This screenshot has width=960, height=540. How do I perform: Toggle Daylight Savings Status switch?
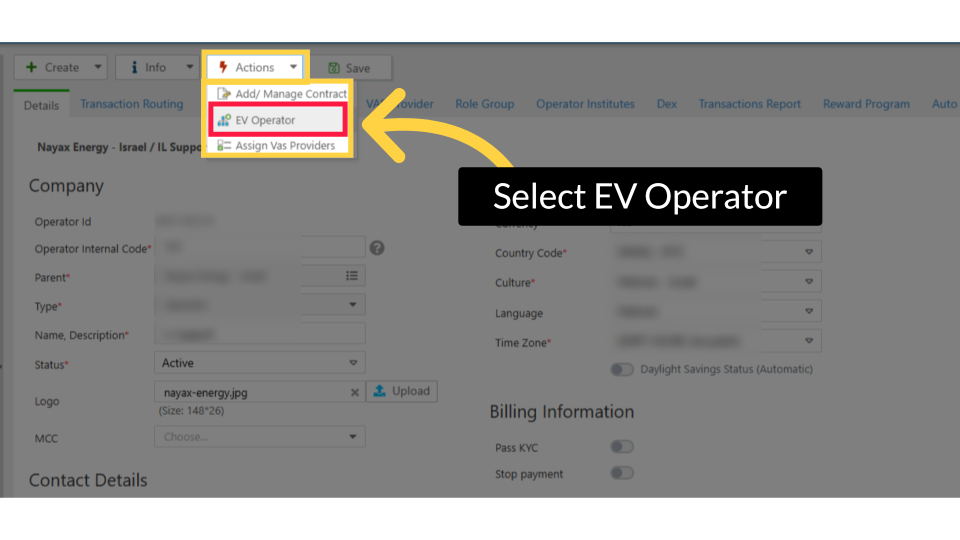(622, 369)
